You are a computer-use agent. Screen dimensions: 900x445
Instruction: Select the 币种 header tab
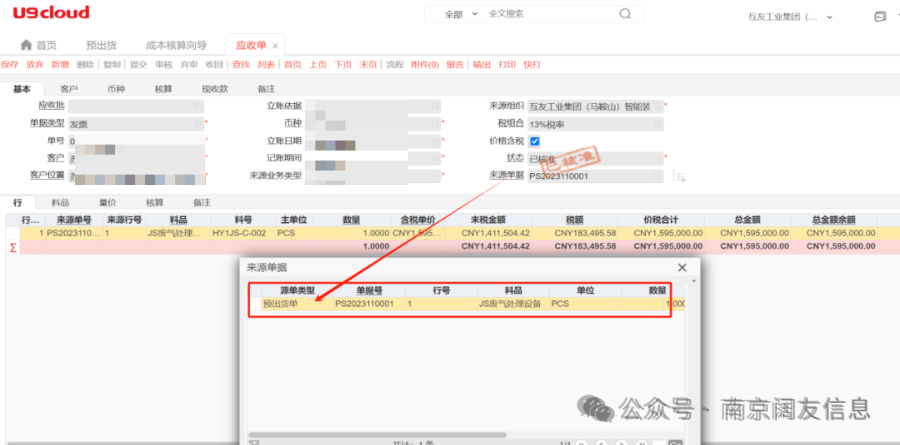tap(116, 89)
